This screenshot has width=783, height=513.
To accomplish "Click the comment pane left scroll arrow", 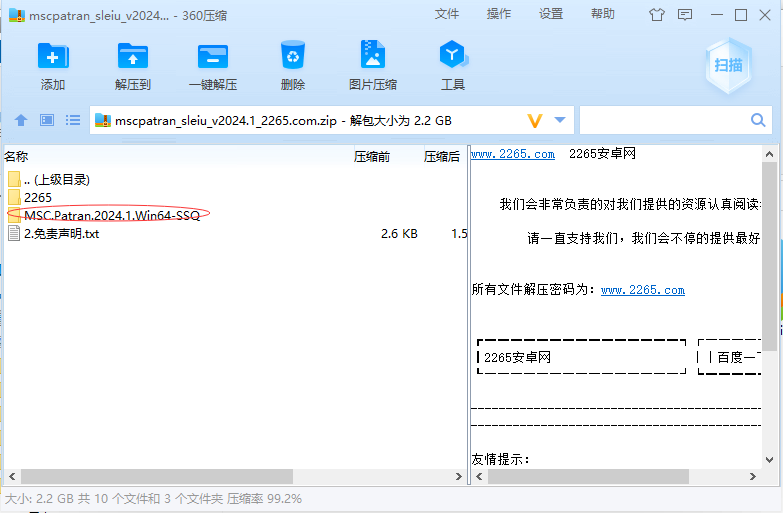I will coord(479,477).
